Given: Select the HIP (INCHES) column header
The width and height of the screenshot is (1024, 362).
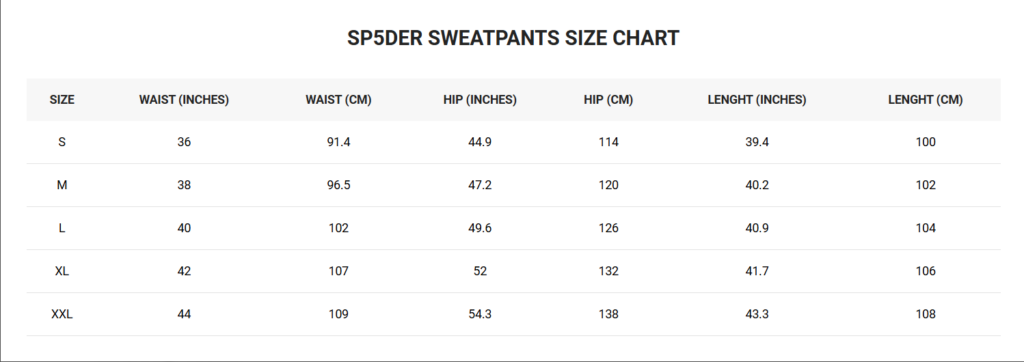Looking at the screenshot, I should point(480,100).
